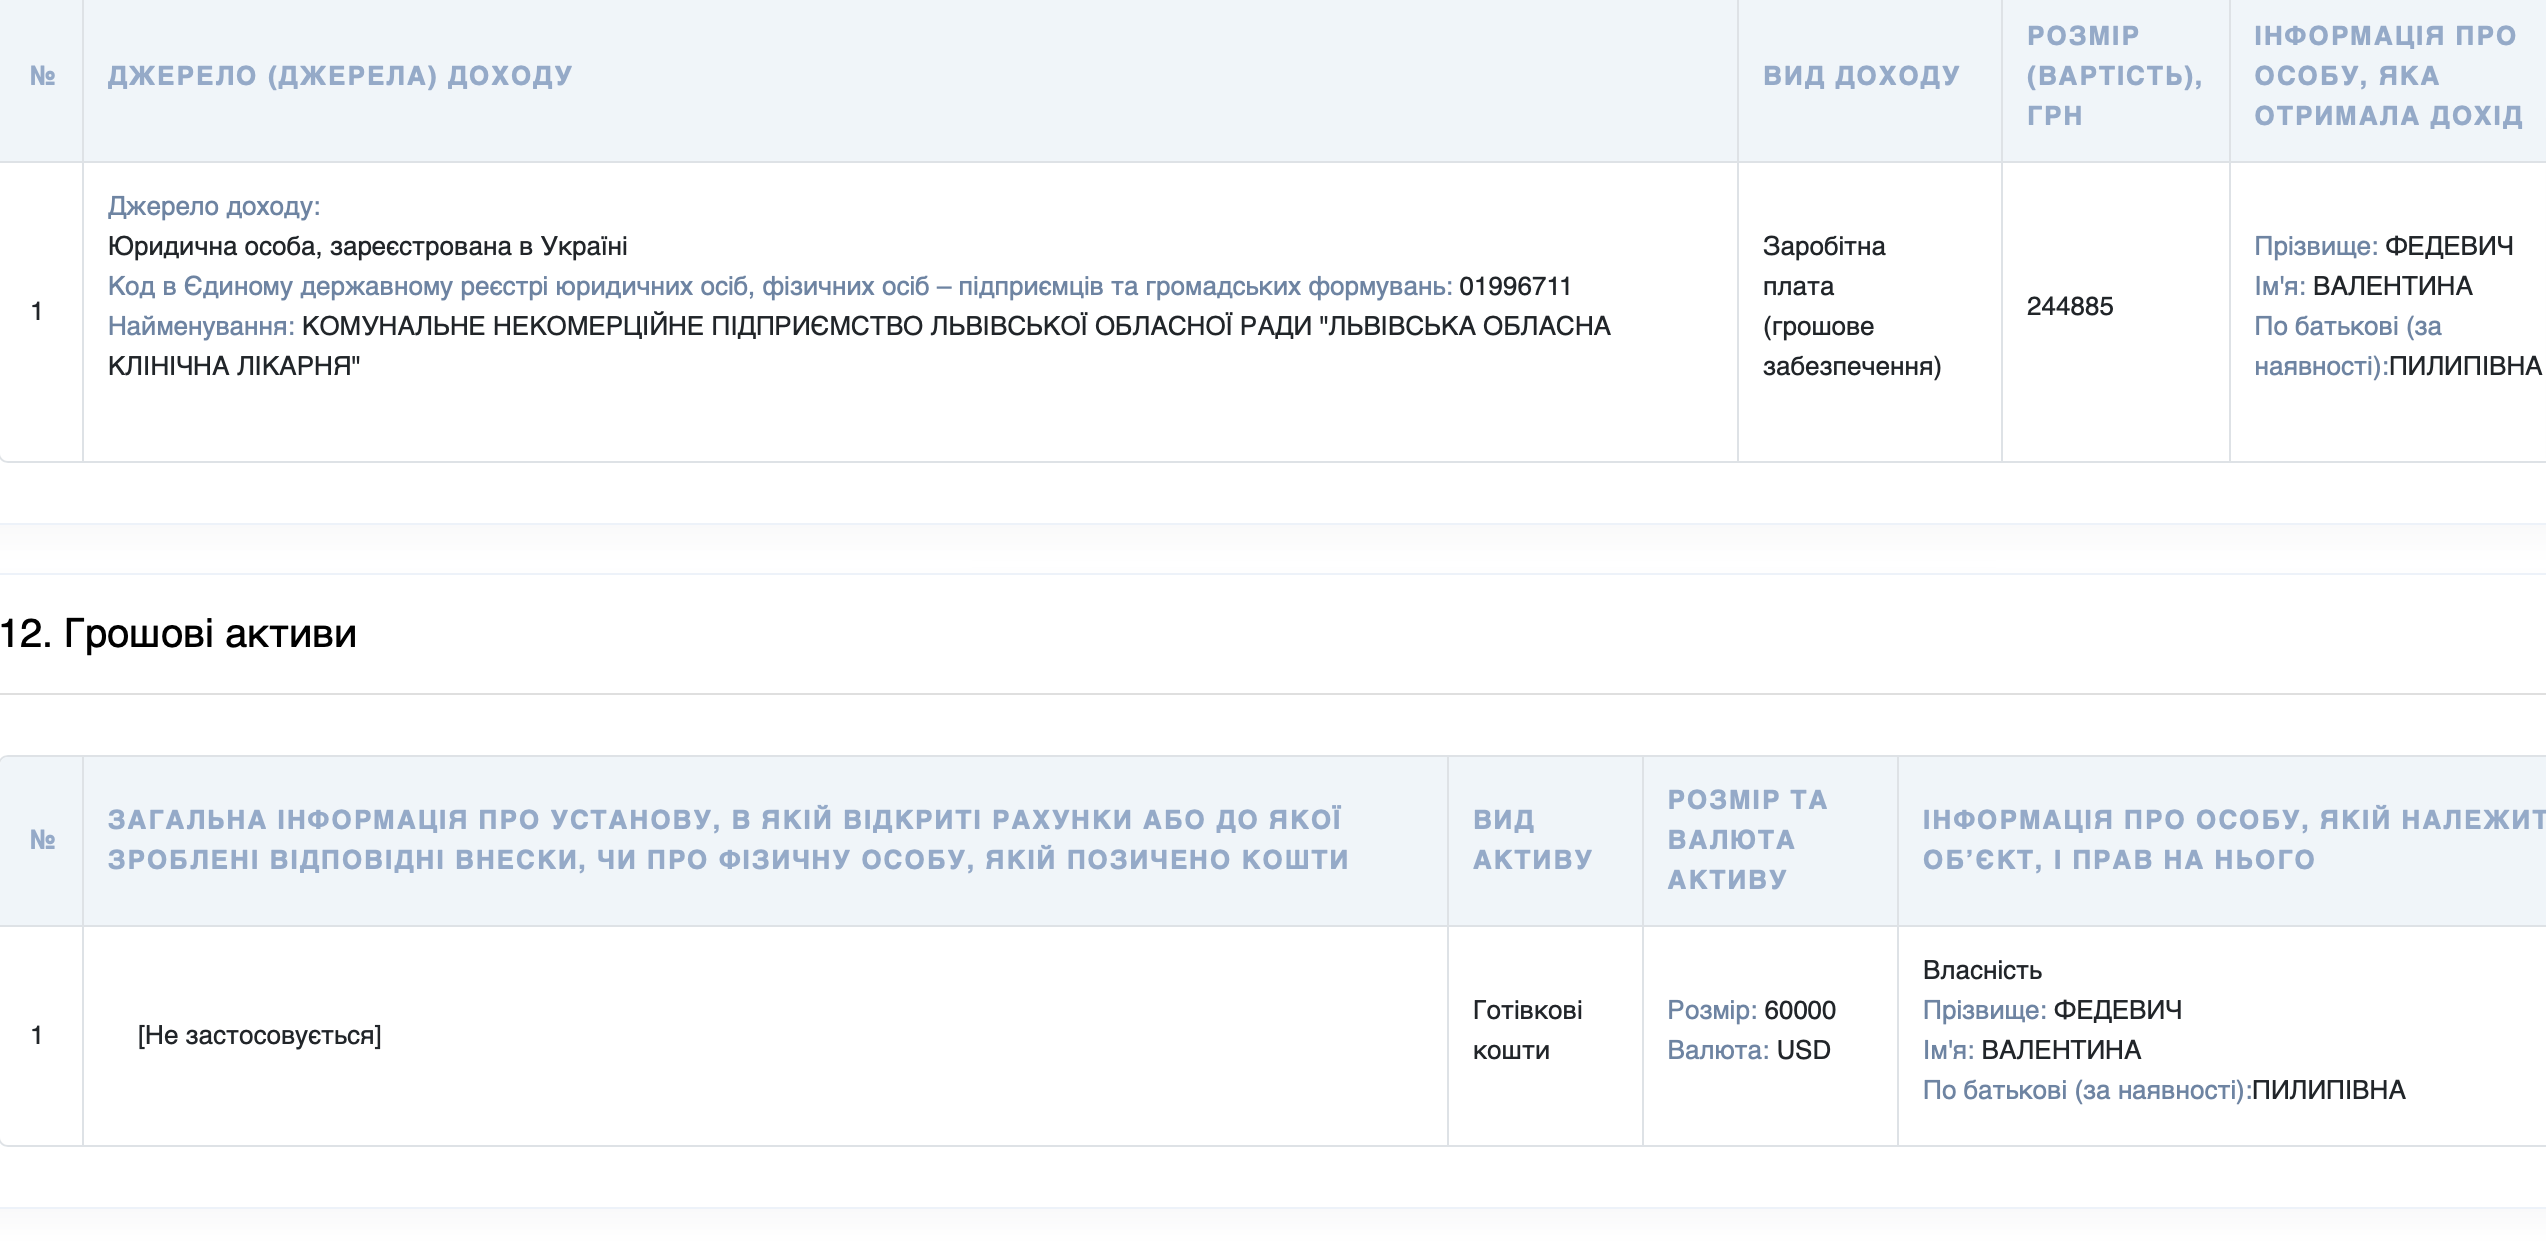This screenshot has width=2546, height=1241.
Task: Click the 'Джерело (джерела) доходу' column header
Action: point(340,76)
